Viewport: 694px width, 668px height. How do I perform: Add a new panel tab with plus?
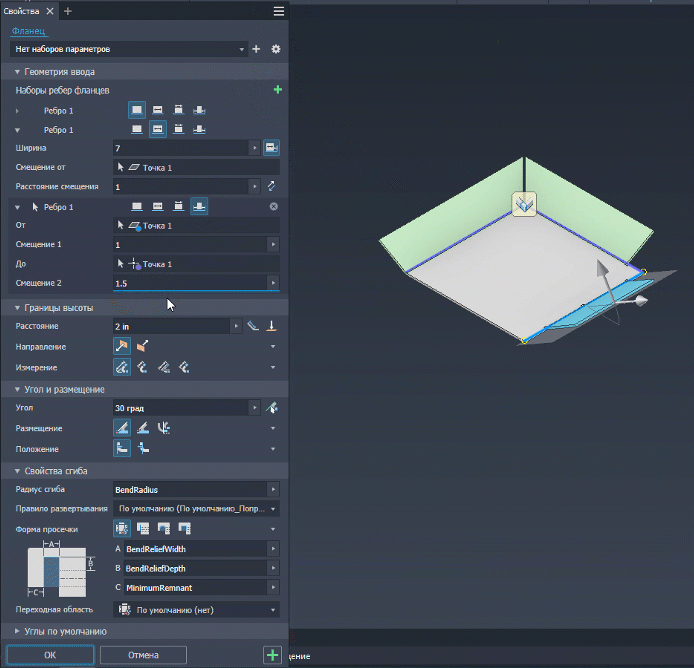68,11
